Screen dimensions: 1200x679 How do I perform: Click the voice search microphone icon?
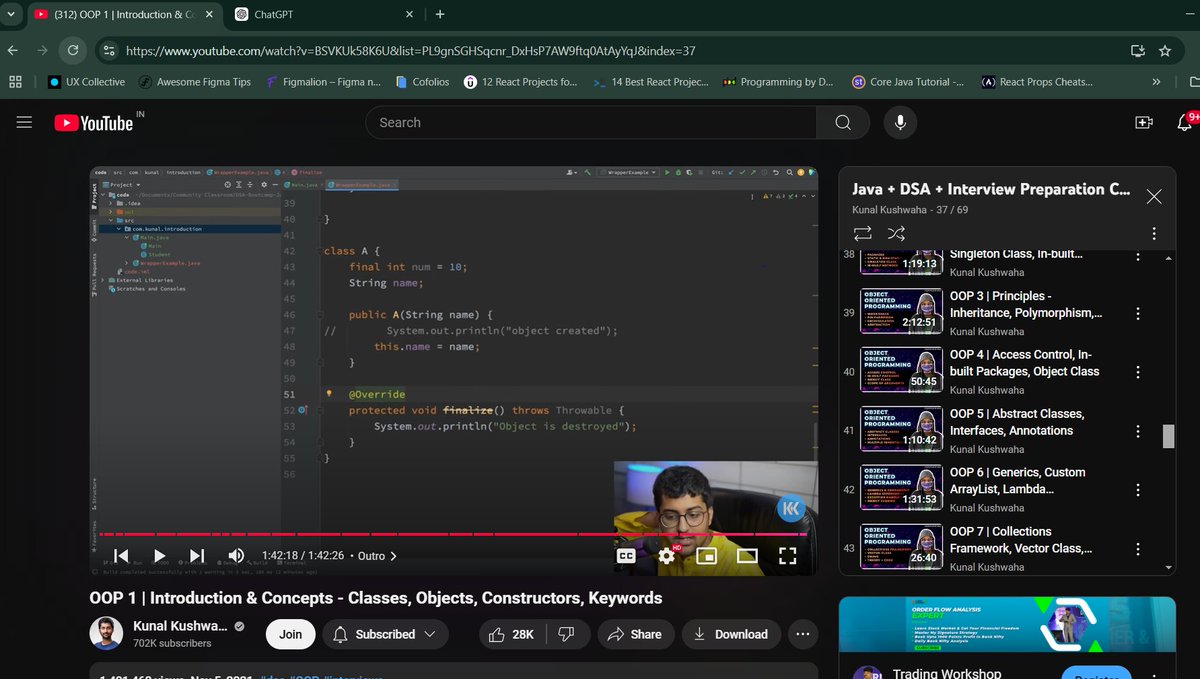pos(899,122)
